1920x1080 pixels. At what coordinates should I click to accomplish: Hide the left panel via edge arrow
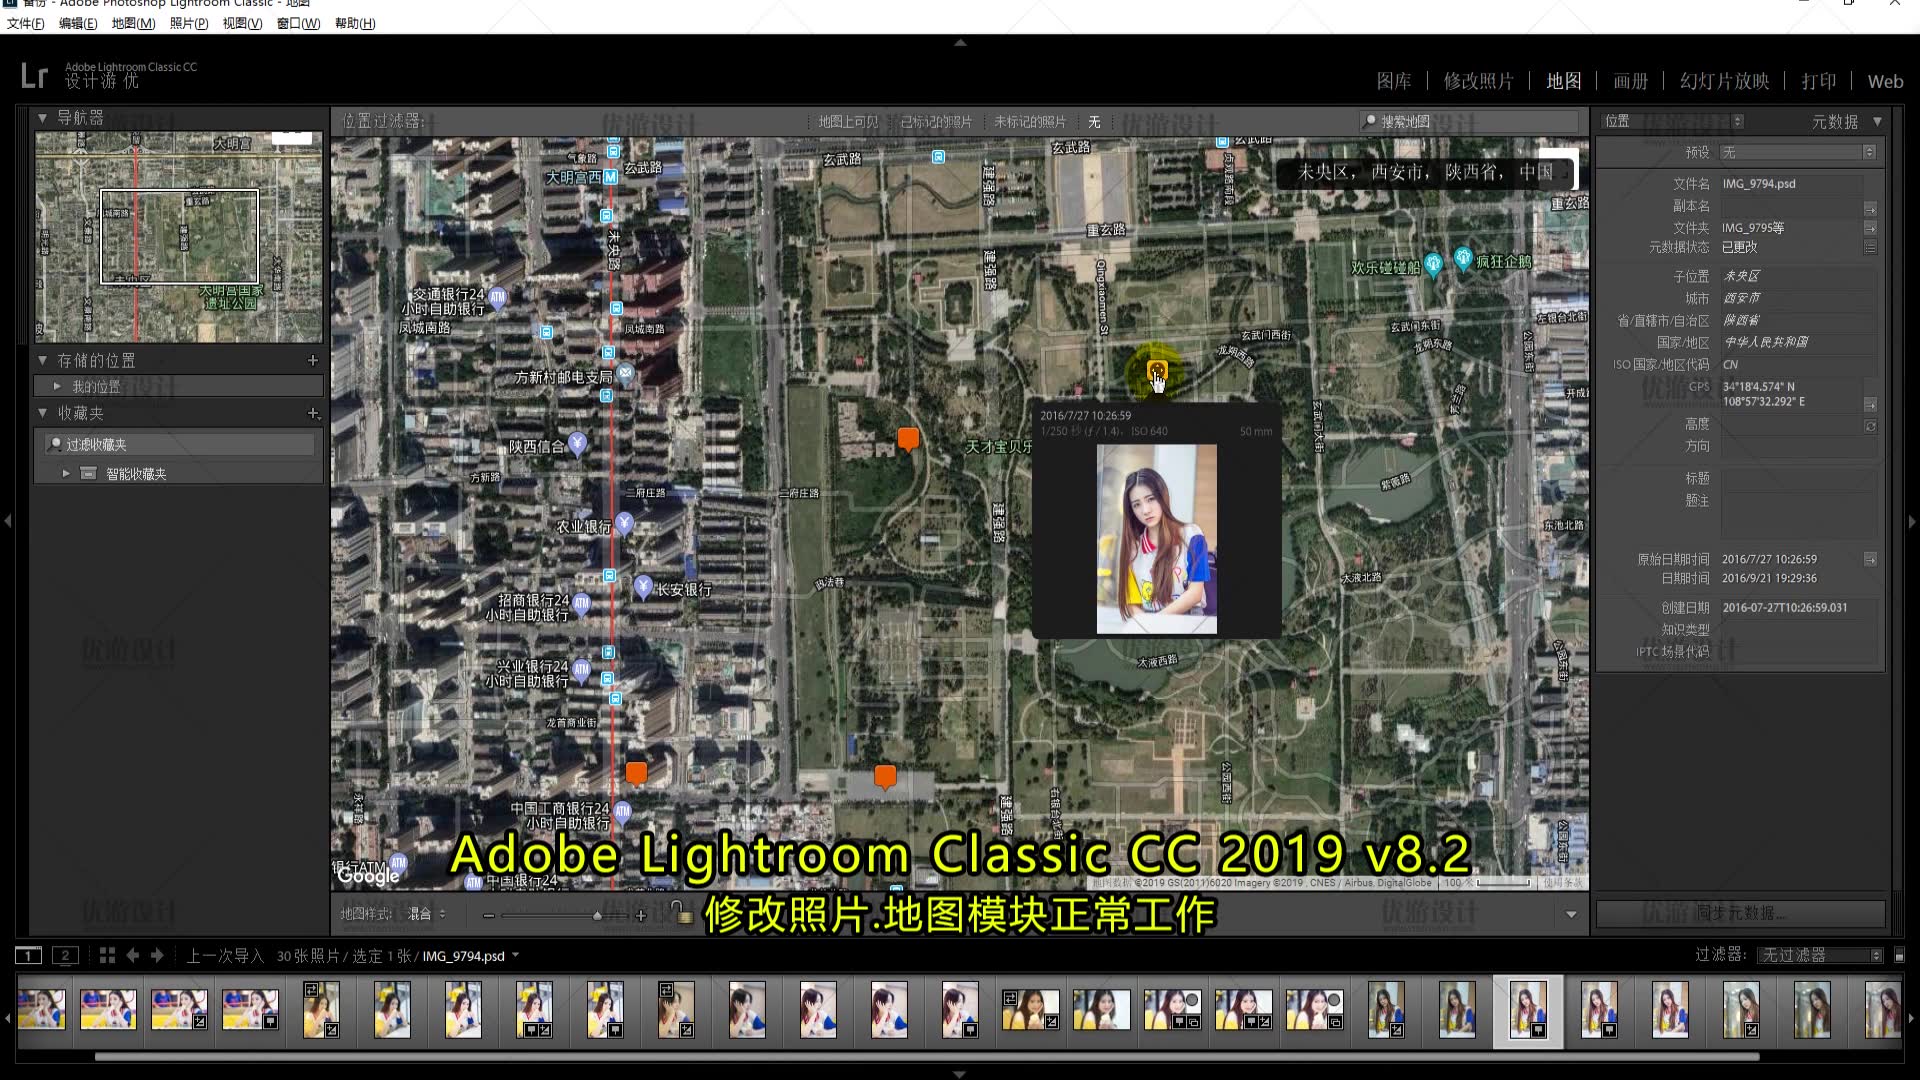[x=7, y=521]
